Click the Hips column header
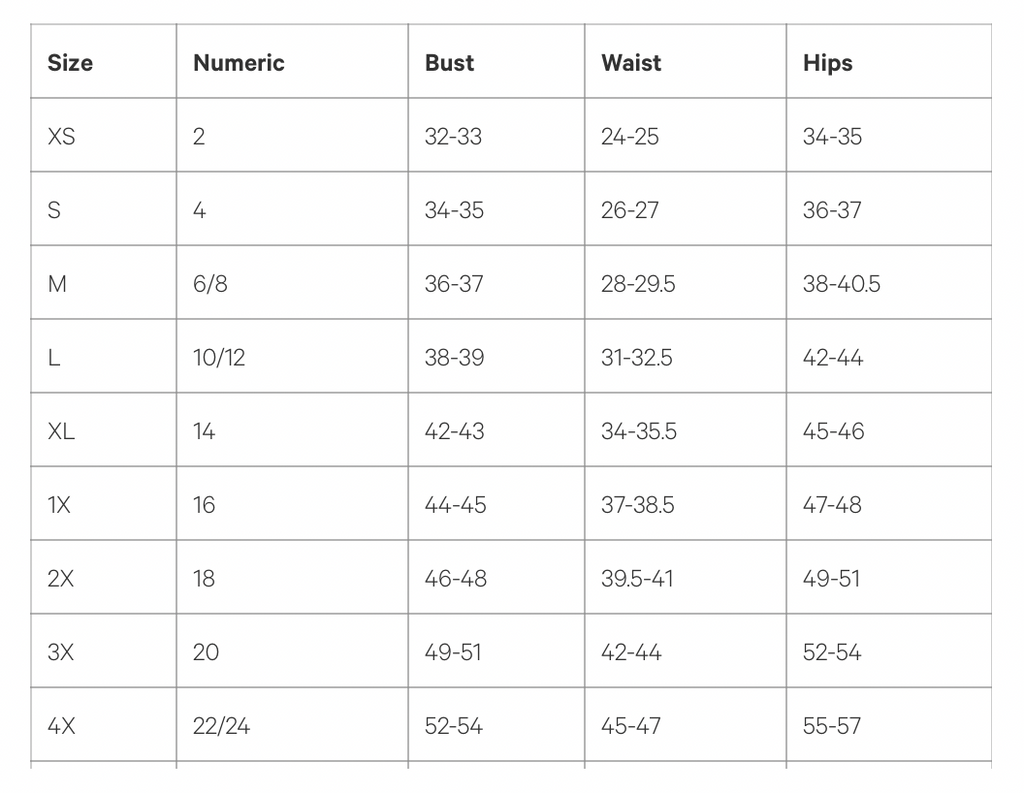Screen dimensions: 1024x793 (827, 63)
